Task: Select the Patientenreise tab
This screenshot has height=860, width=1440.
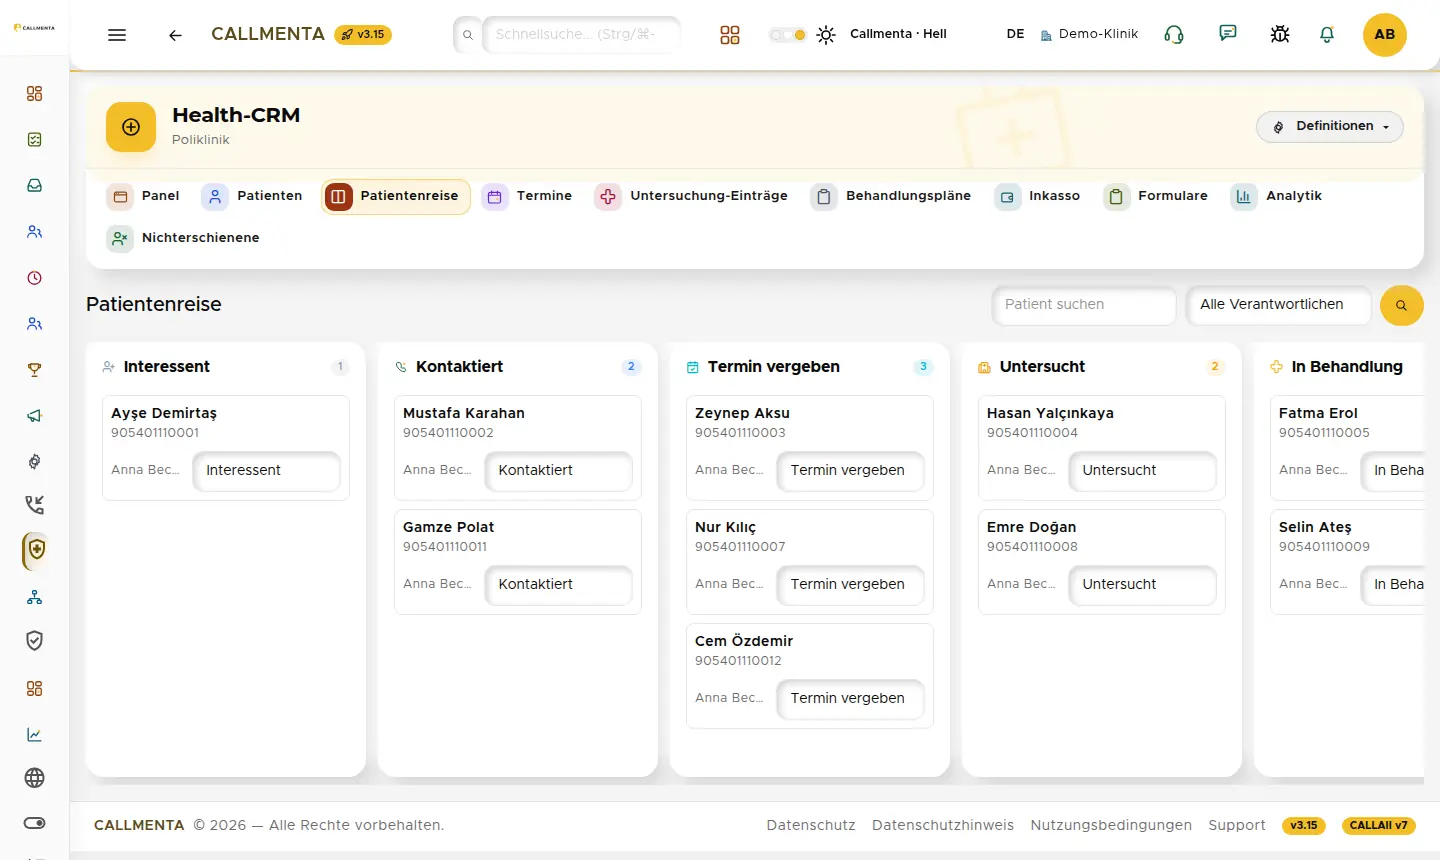Action: pos(396,196)
